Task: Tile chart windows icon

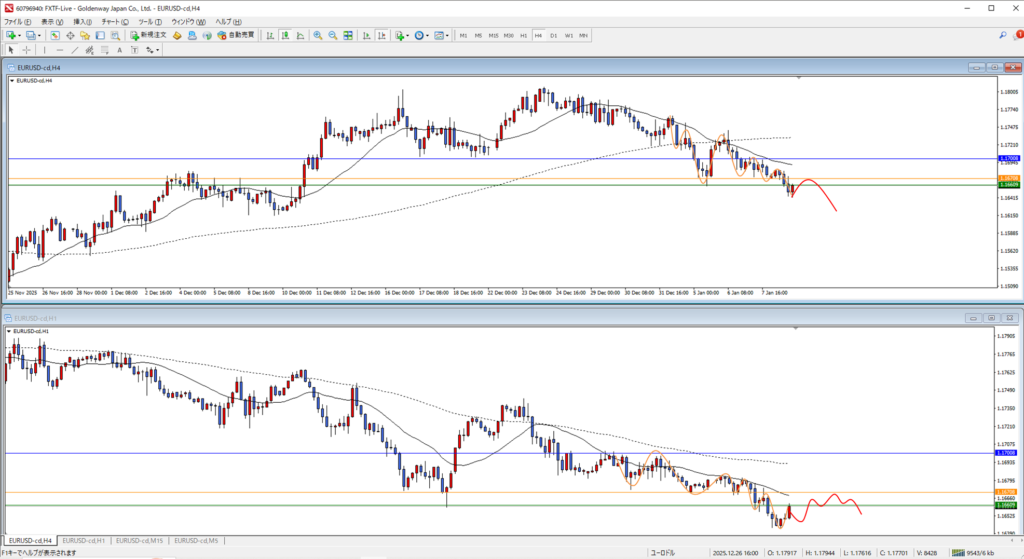Action: tap(348, 35)
